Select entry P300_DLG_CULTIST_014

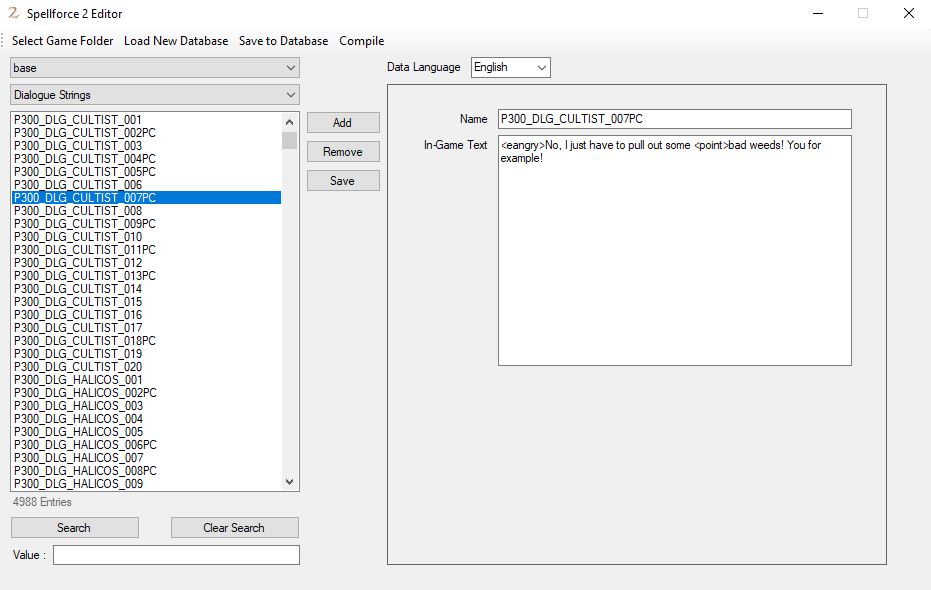point(146,289)
